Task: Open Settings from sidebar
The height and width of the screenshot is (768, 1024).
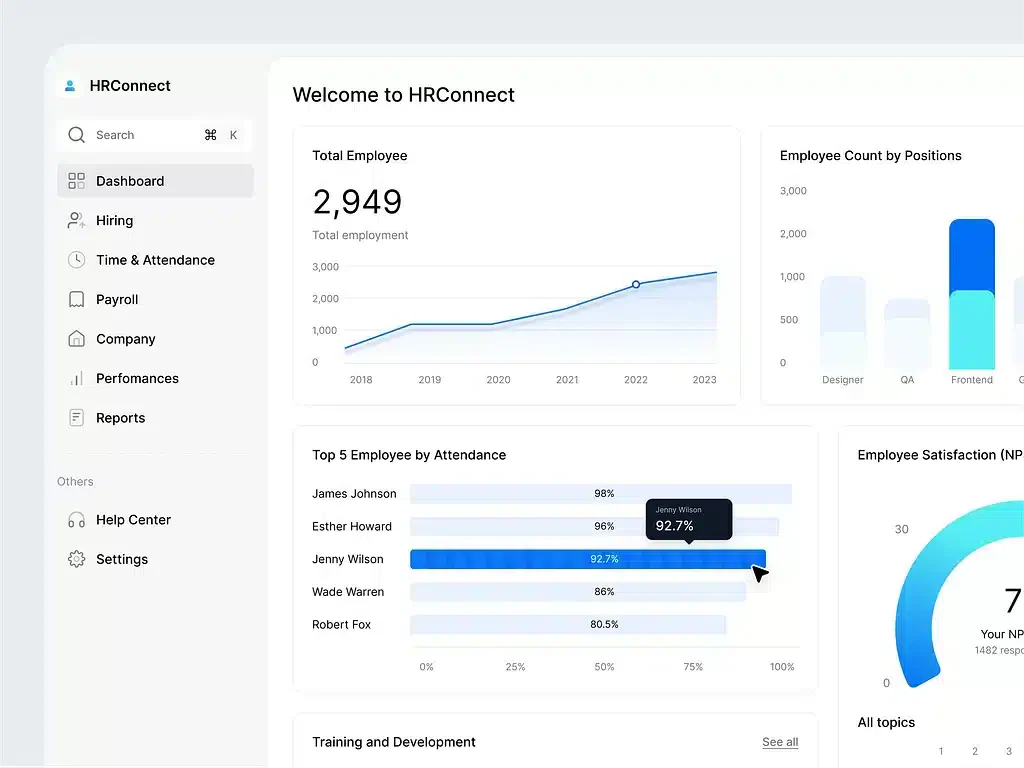Action: (x=155, y=560)
